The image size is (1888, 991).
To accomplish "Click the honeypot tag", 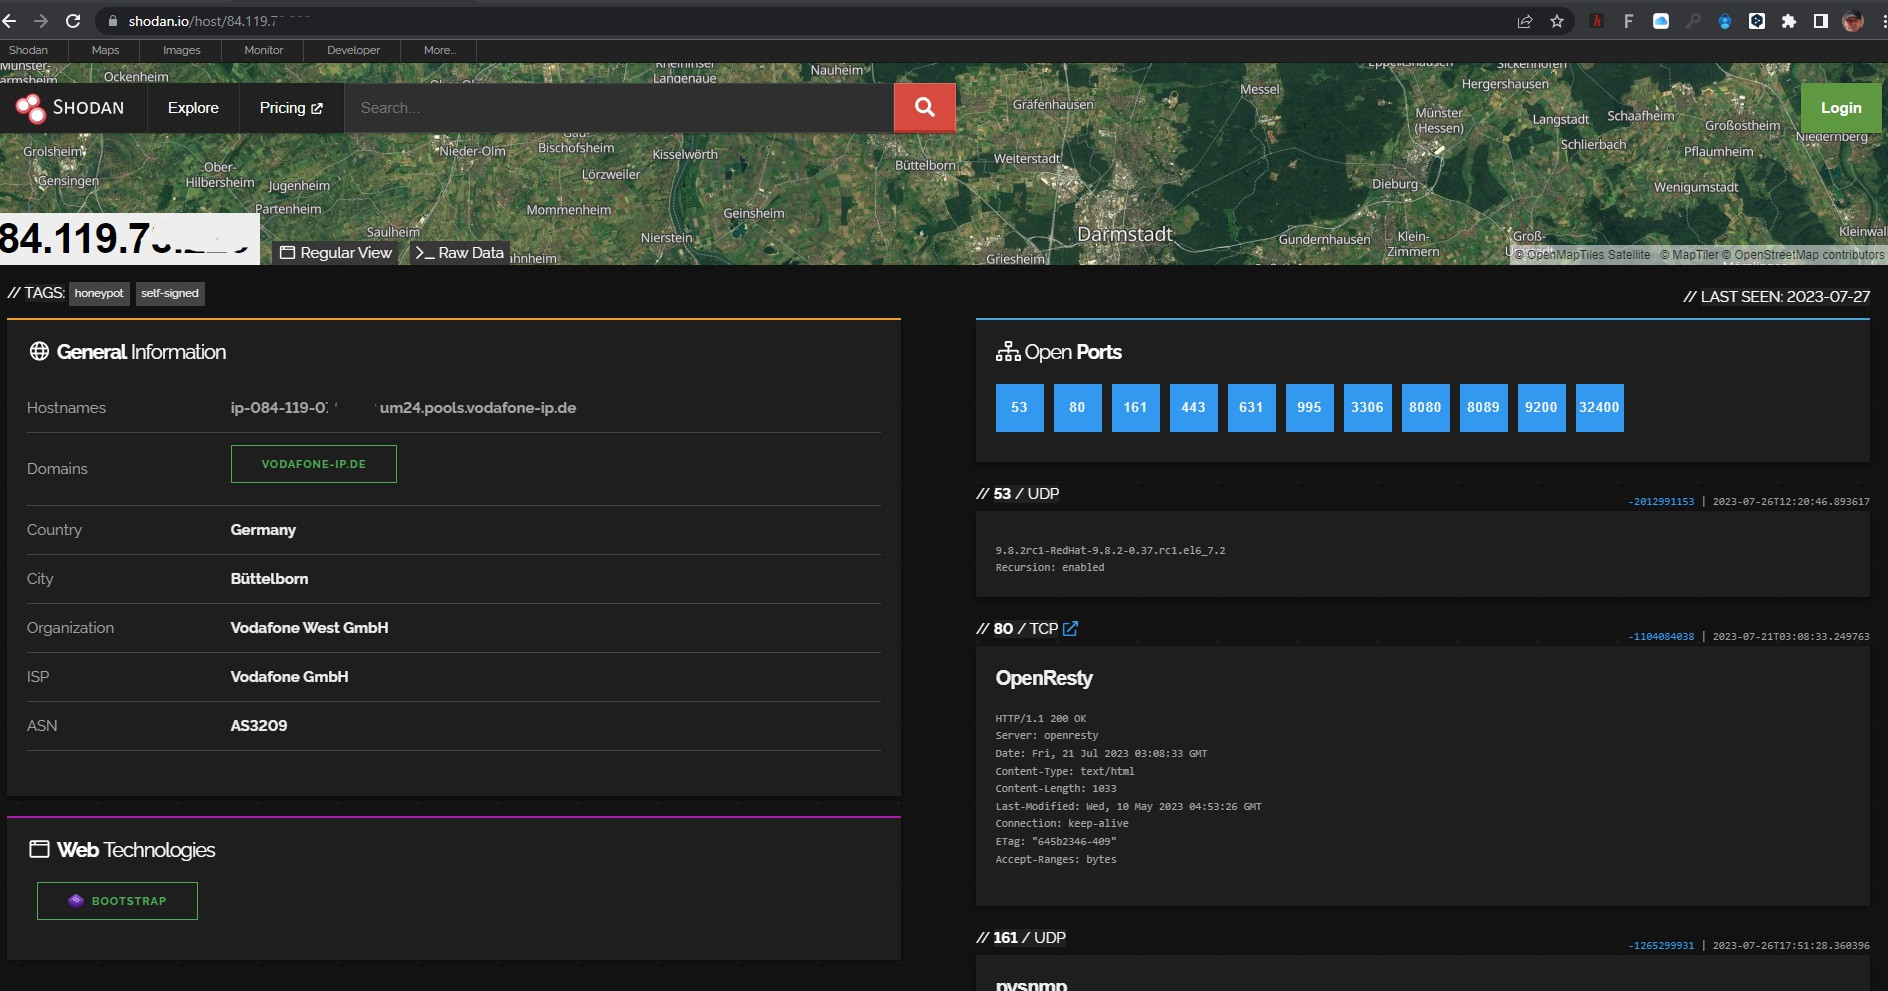I will (99, 293).
